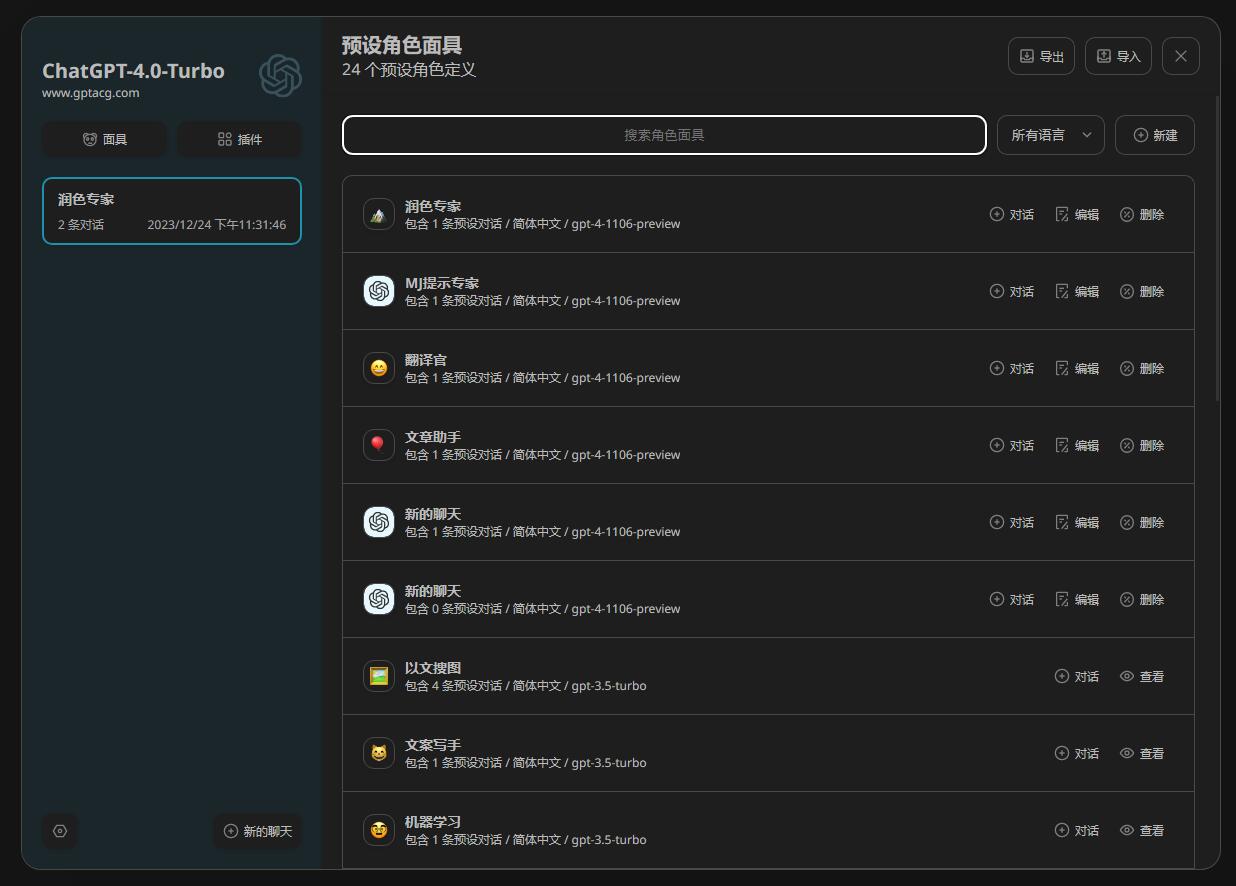The width and height of the screenshot is (1236, 886).
Task: Export masks with 导出 button
Action: tap(1041, 56)
